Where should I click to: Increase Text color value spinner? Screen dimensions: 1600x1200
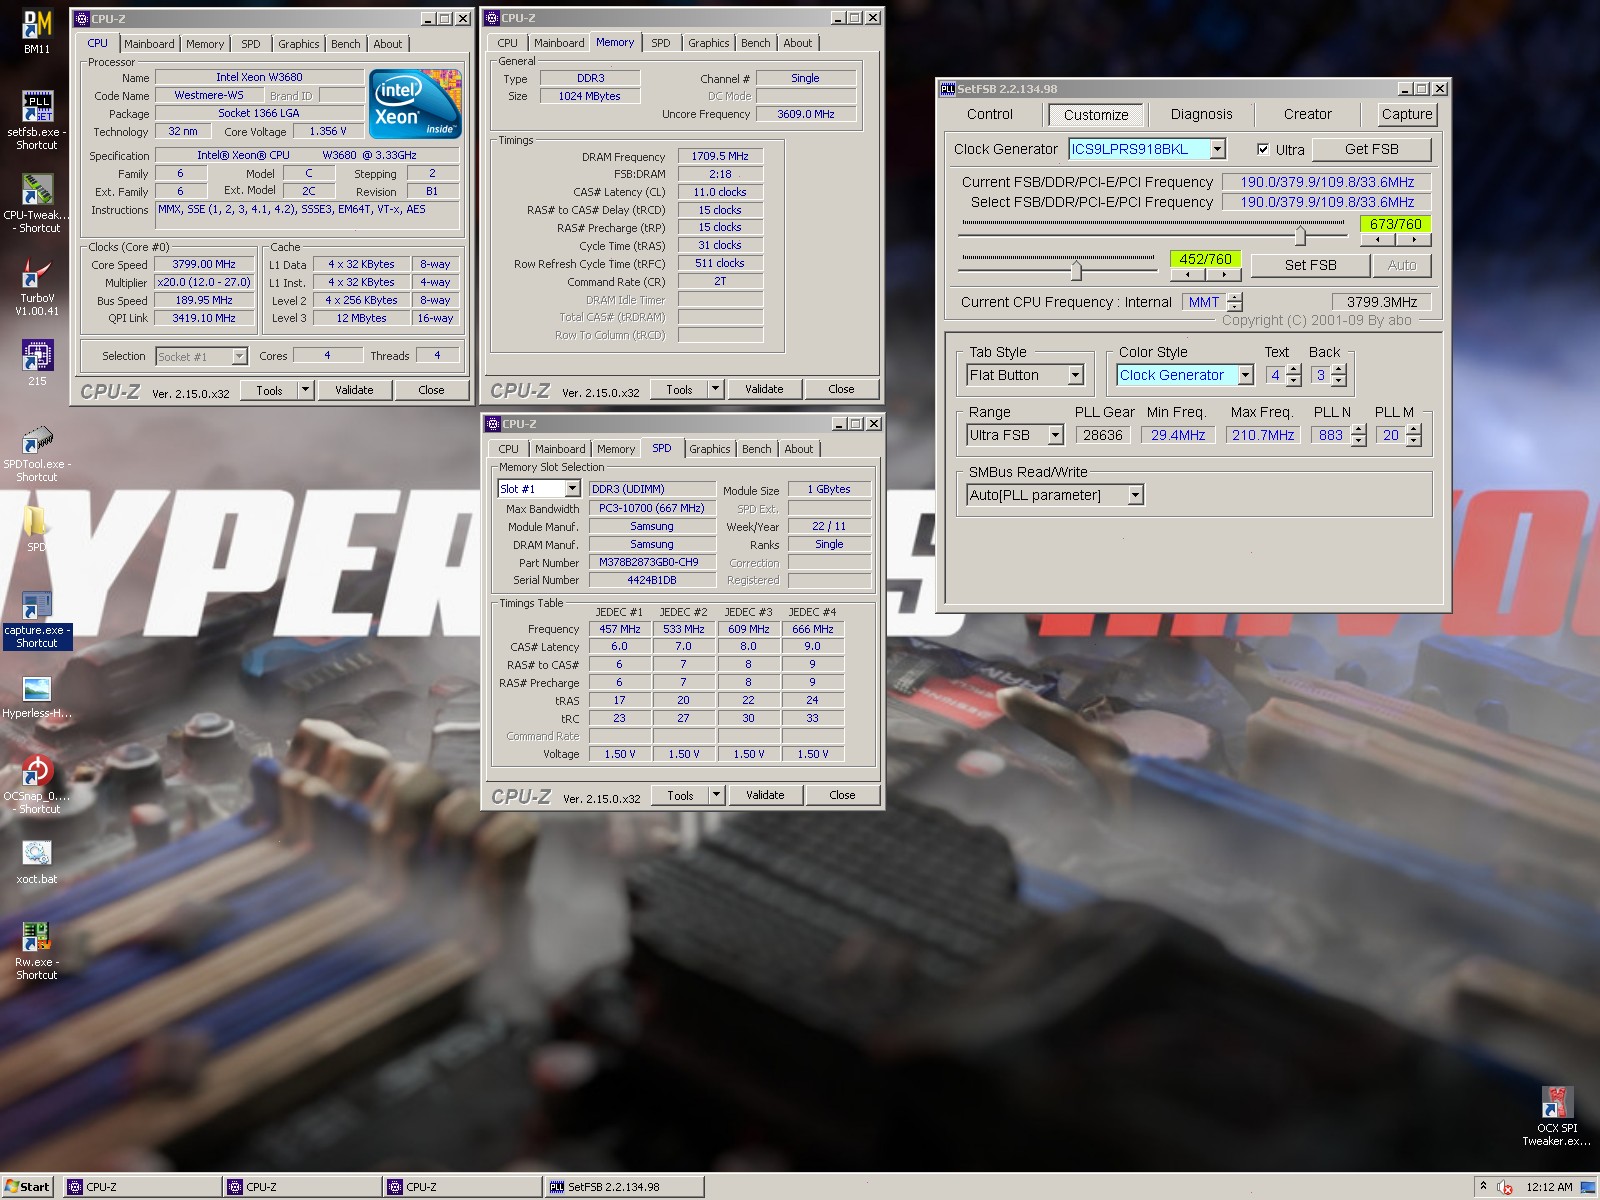tap(1294, 370)
